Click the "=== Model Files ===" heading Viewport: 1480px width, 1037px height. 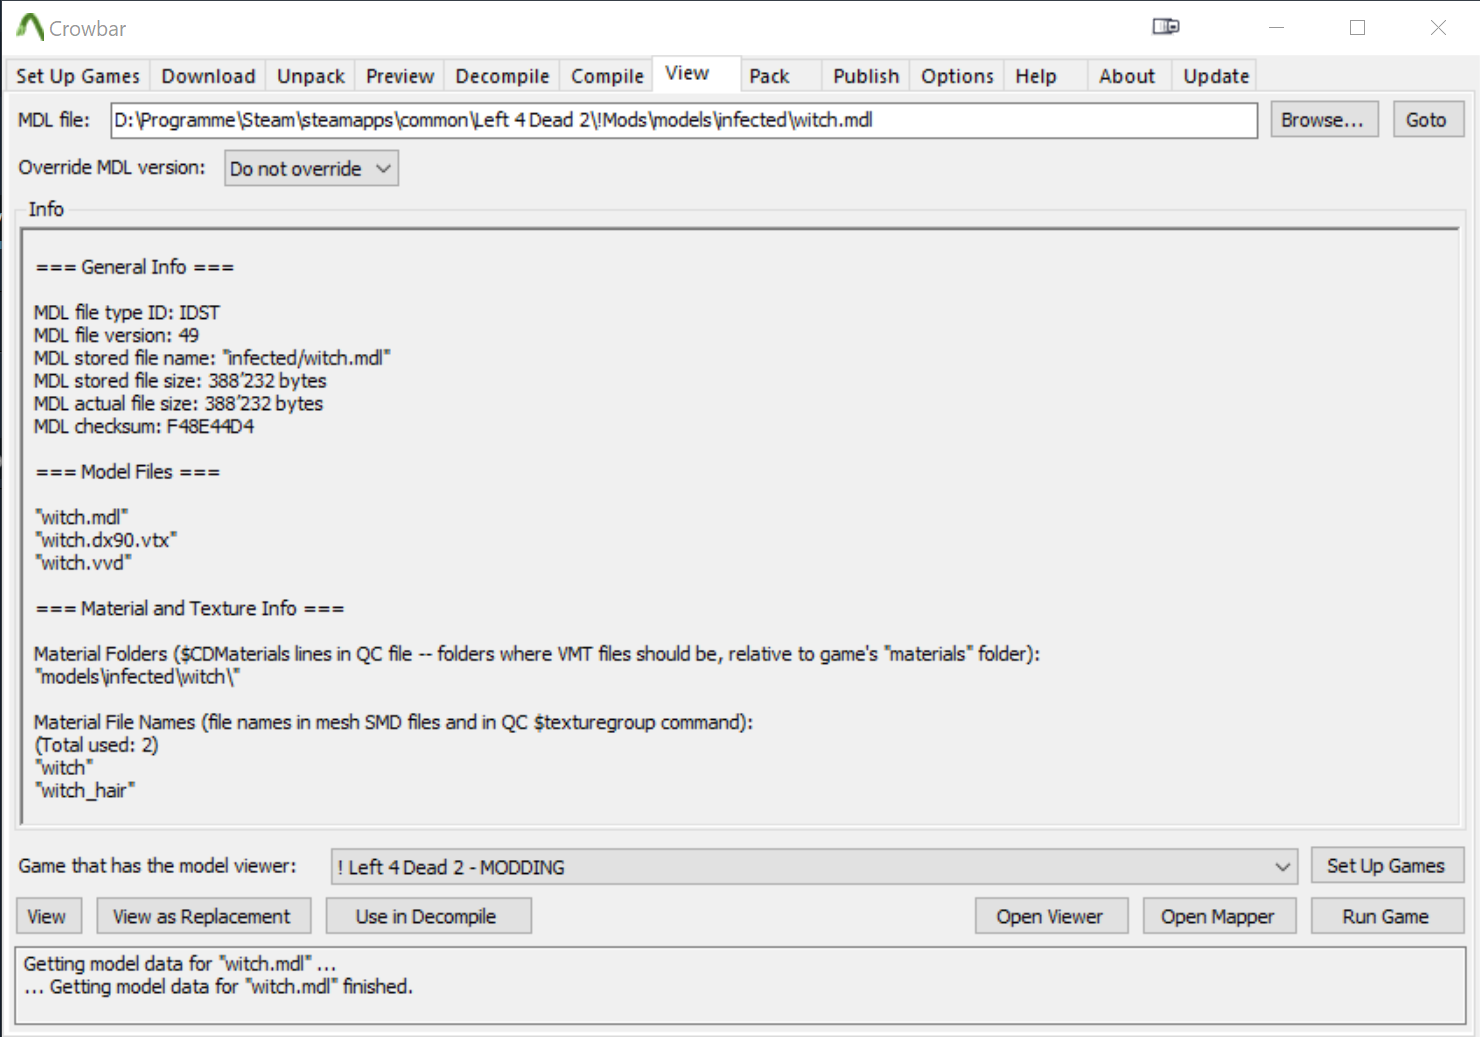tap(127, 472)
